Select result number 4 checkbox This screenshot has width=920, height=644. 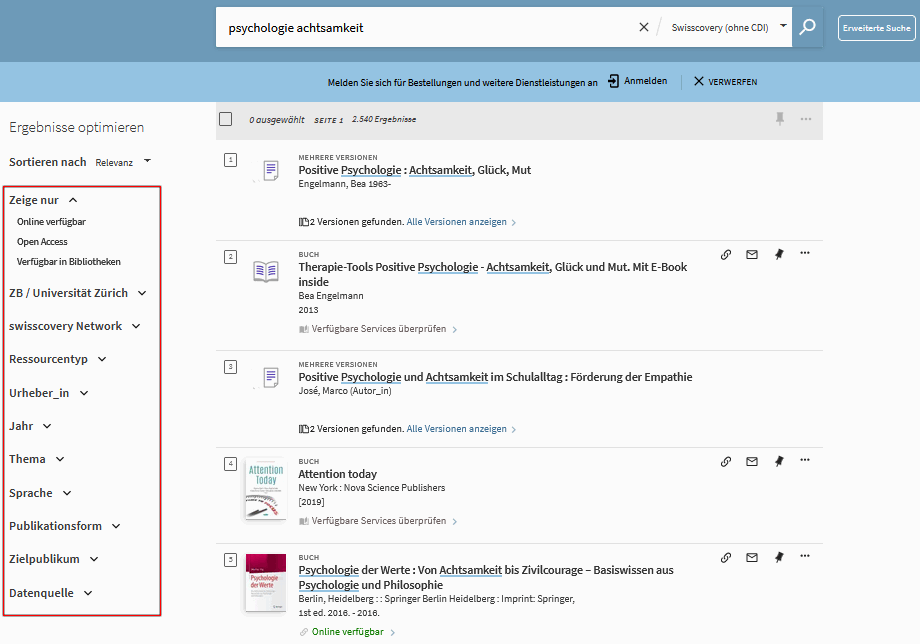click(x=230, y=464)
